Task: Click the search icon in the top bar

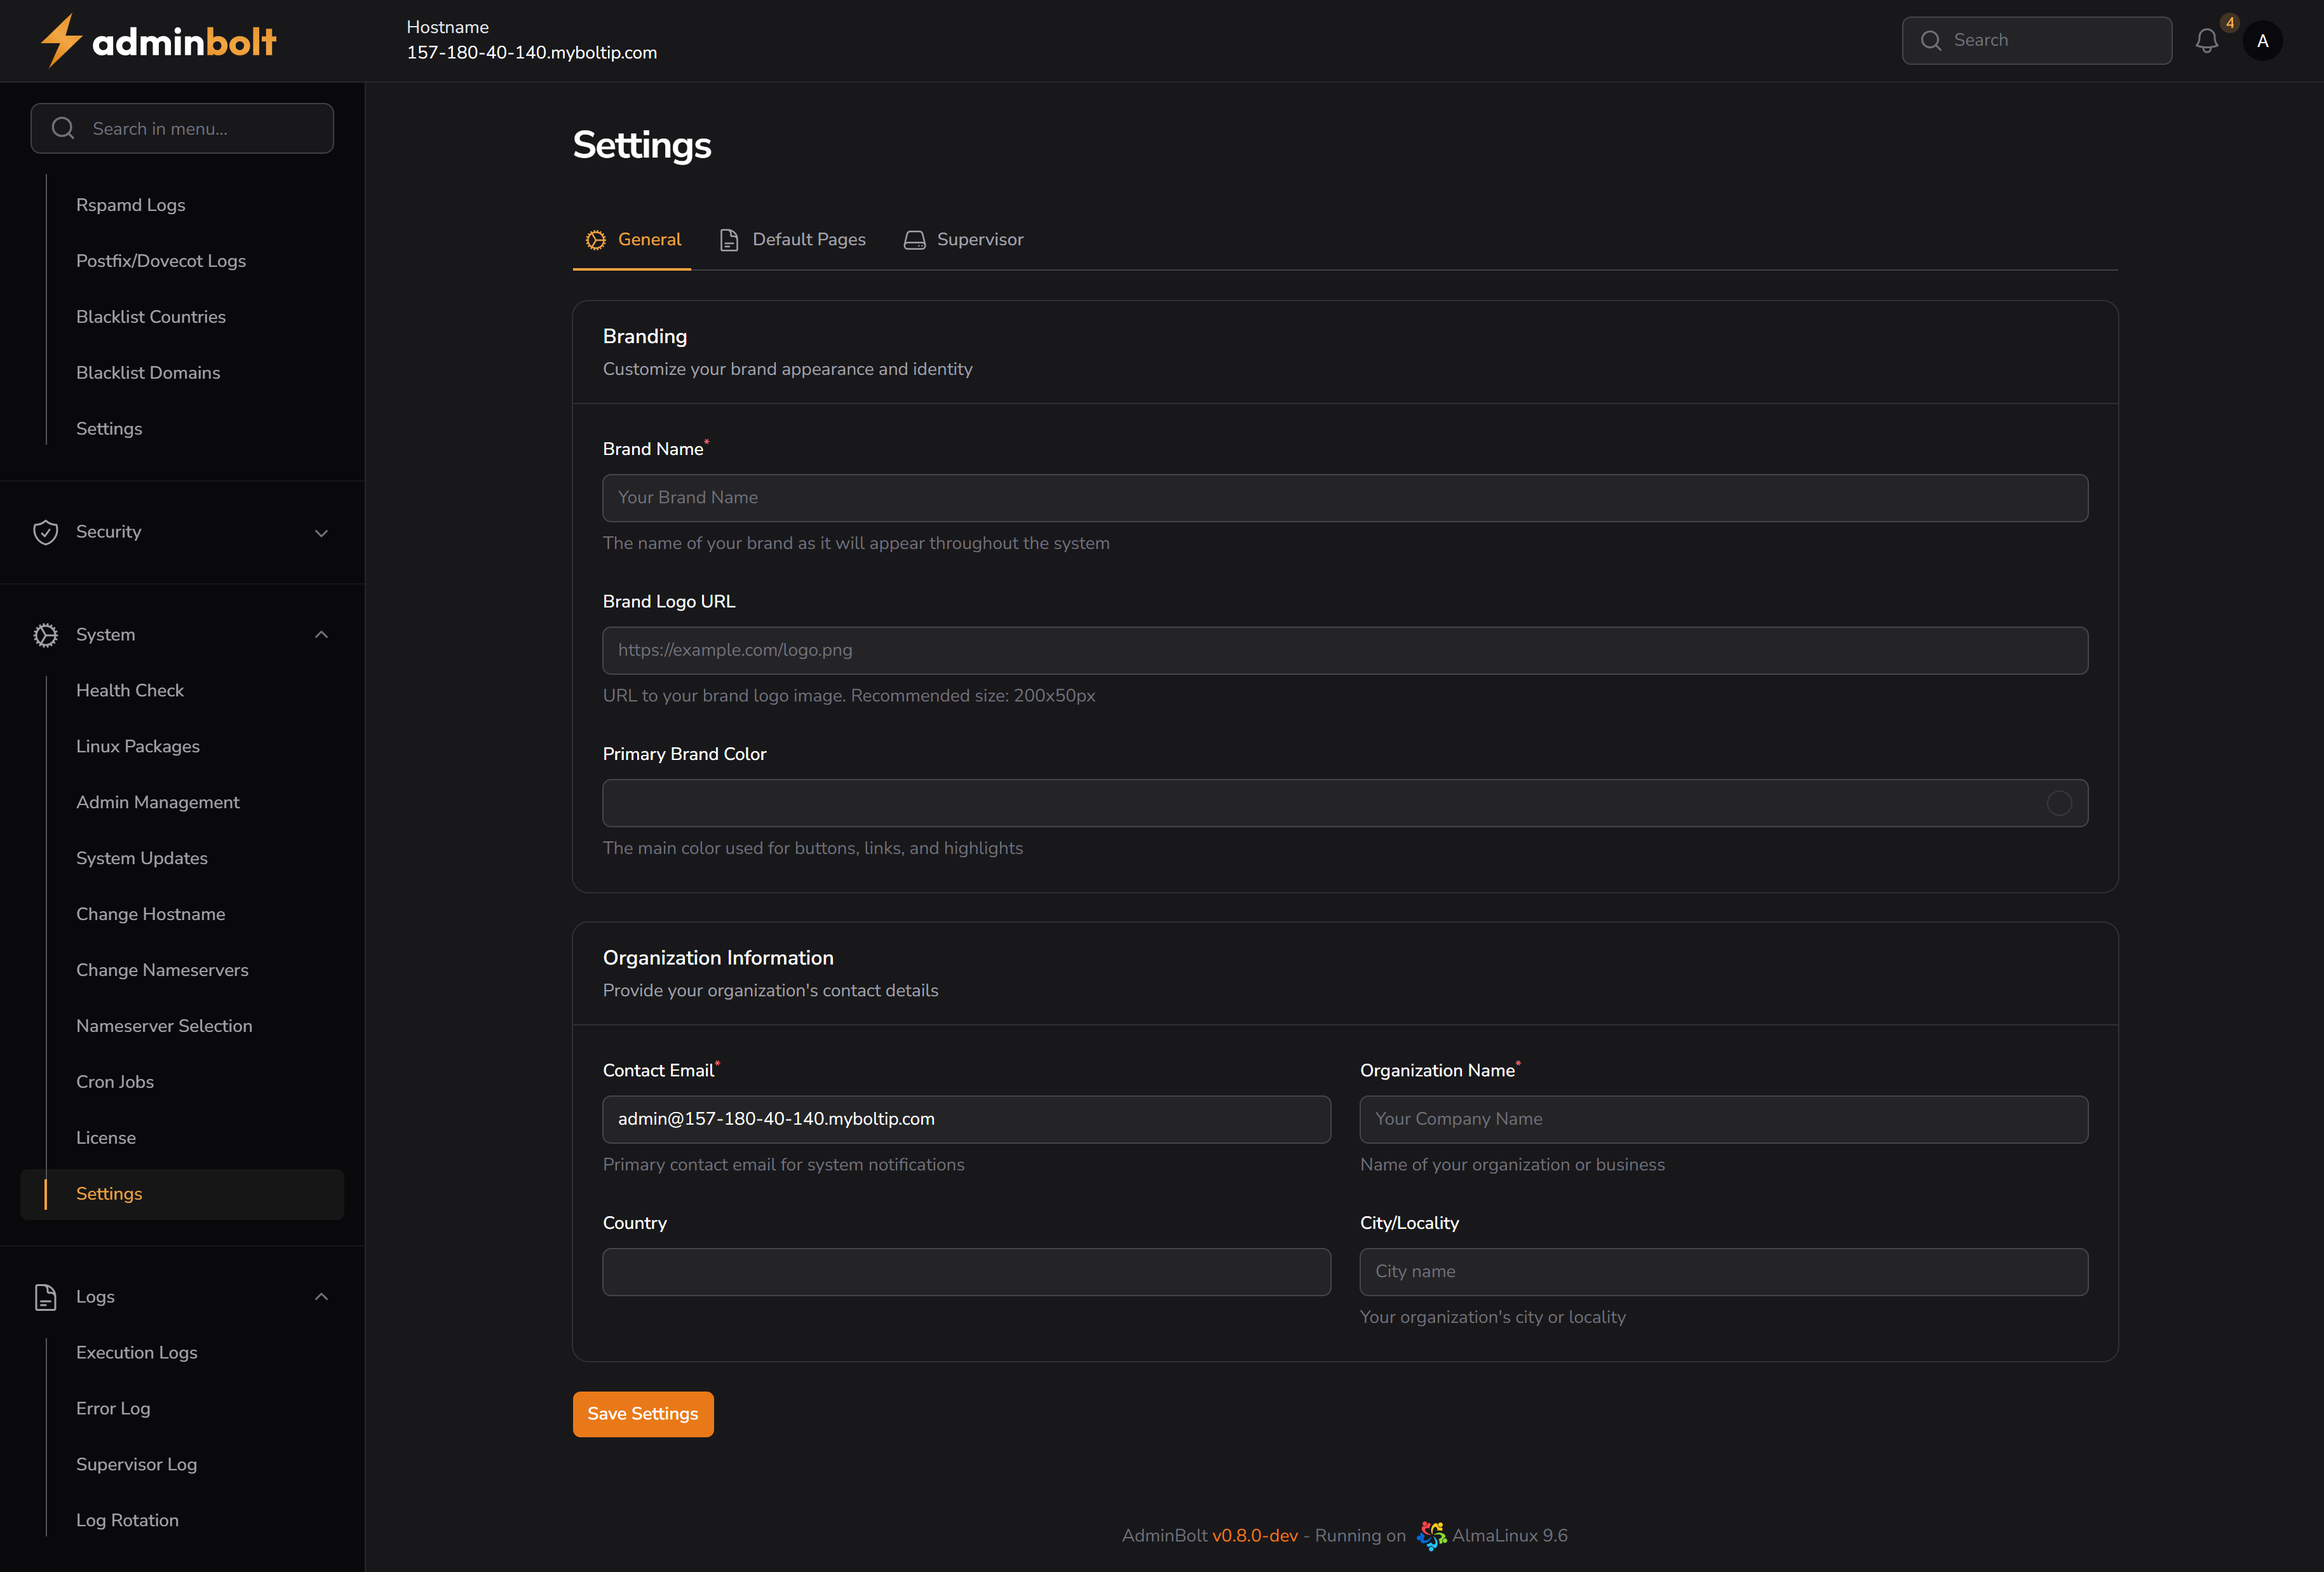Action: tap(1932, 40)
